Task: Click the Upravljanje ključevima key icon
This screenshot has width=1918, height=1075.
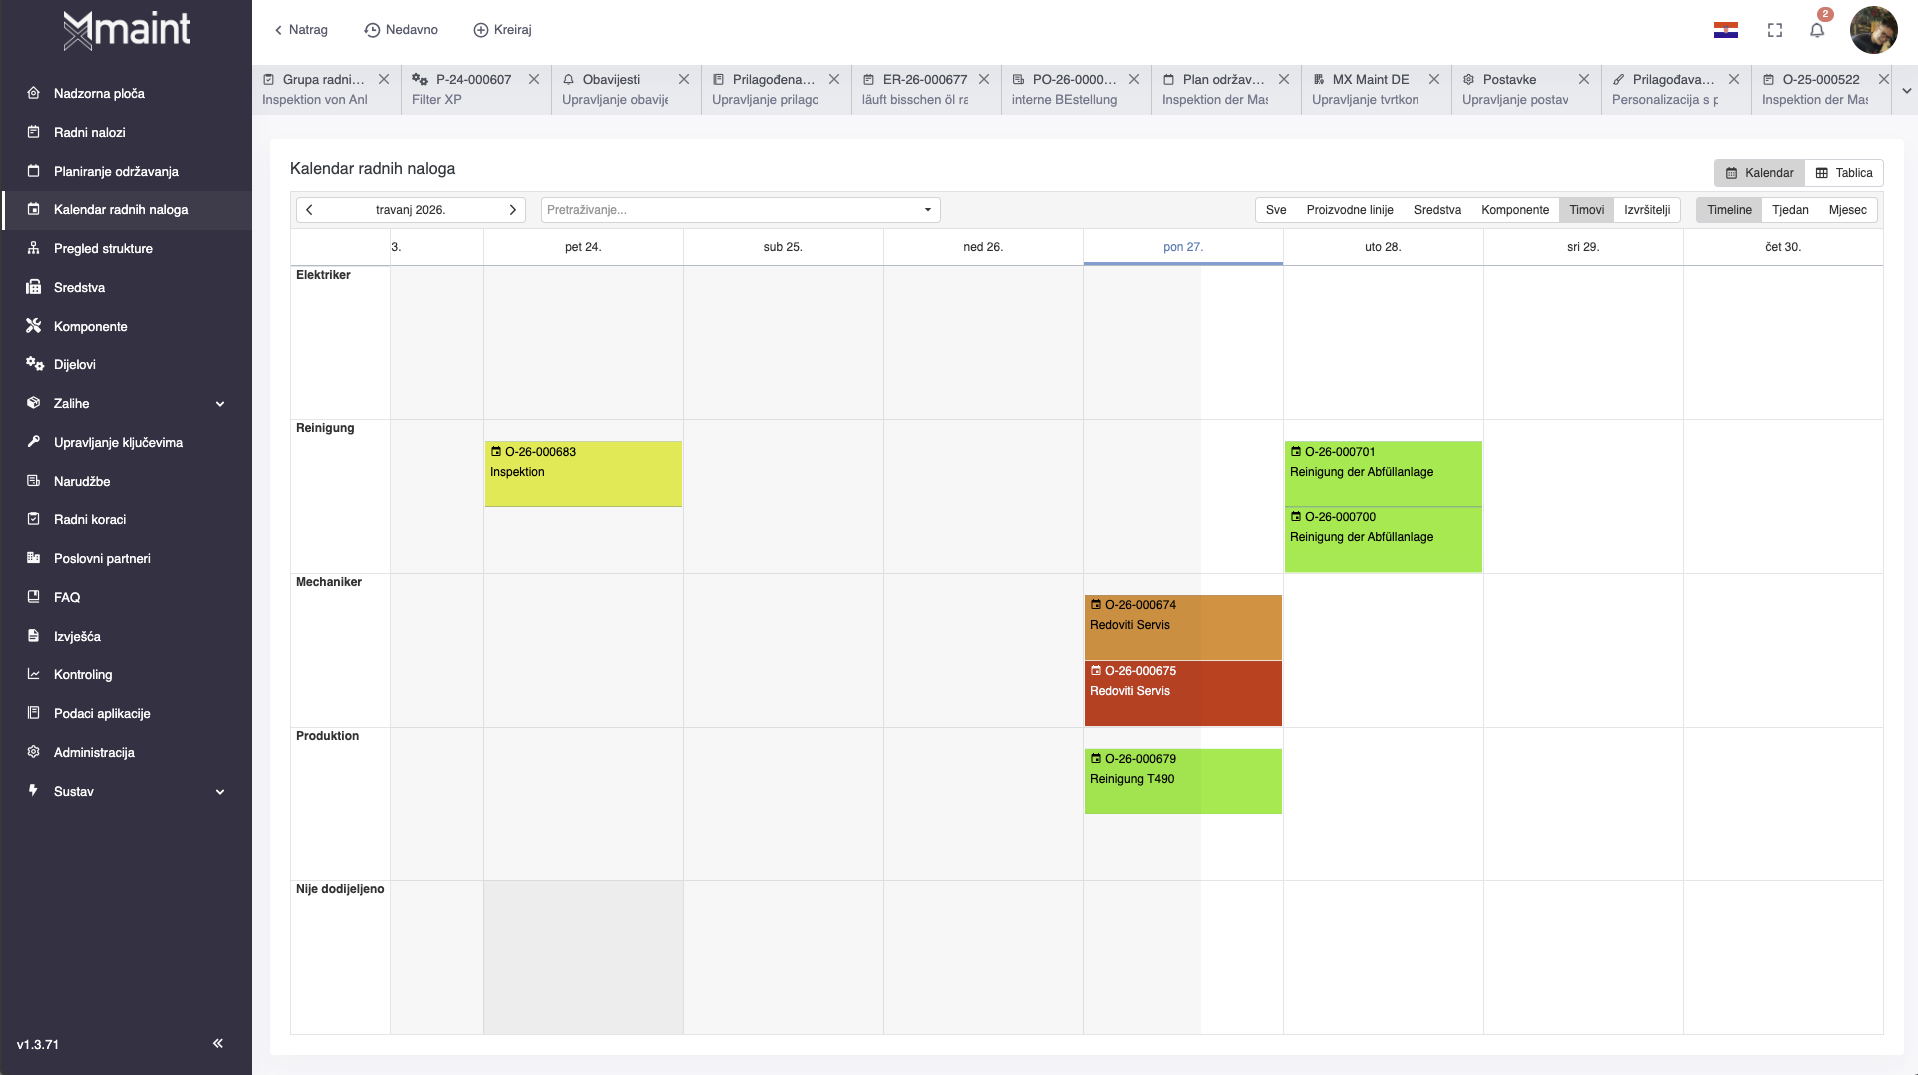Action: 34,442
